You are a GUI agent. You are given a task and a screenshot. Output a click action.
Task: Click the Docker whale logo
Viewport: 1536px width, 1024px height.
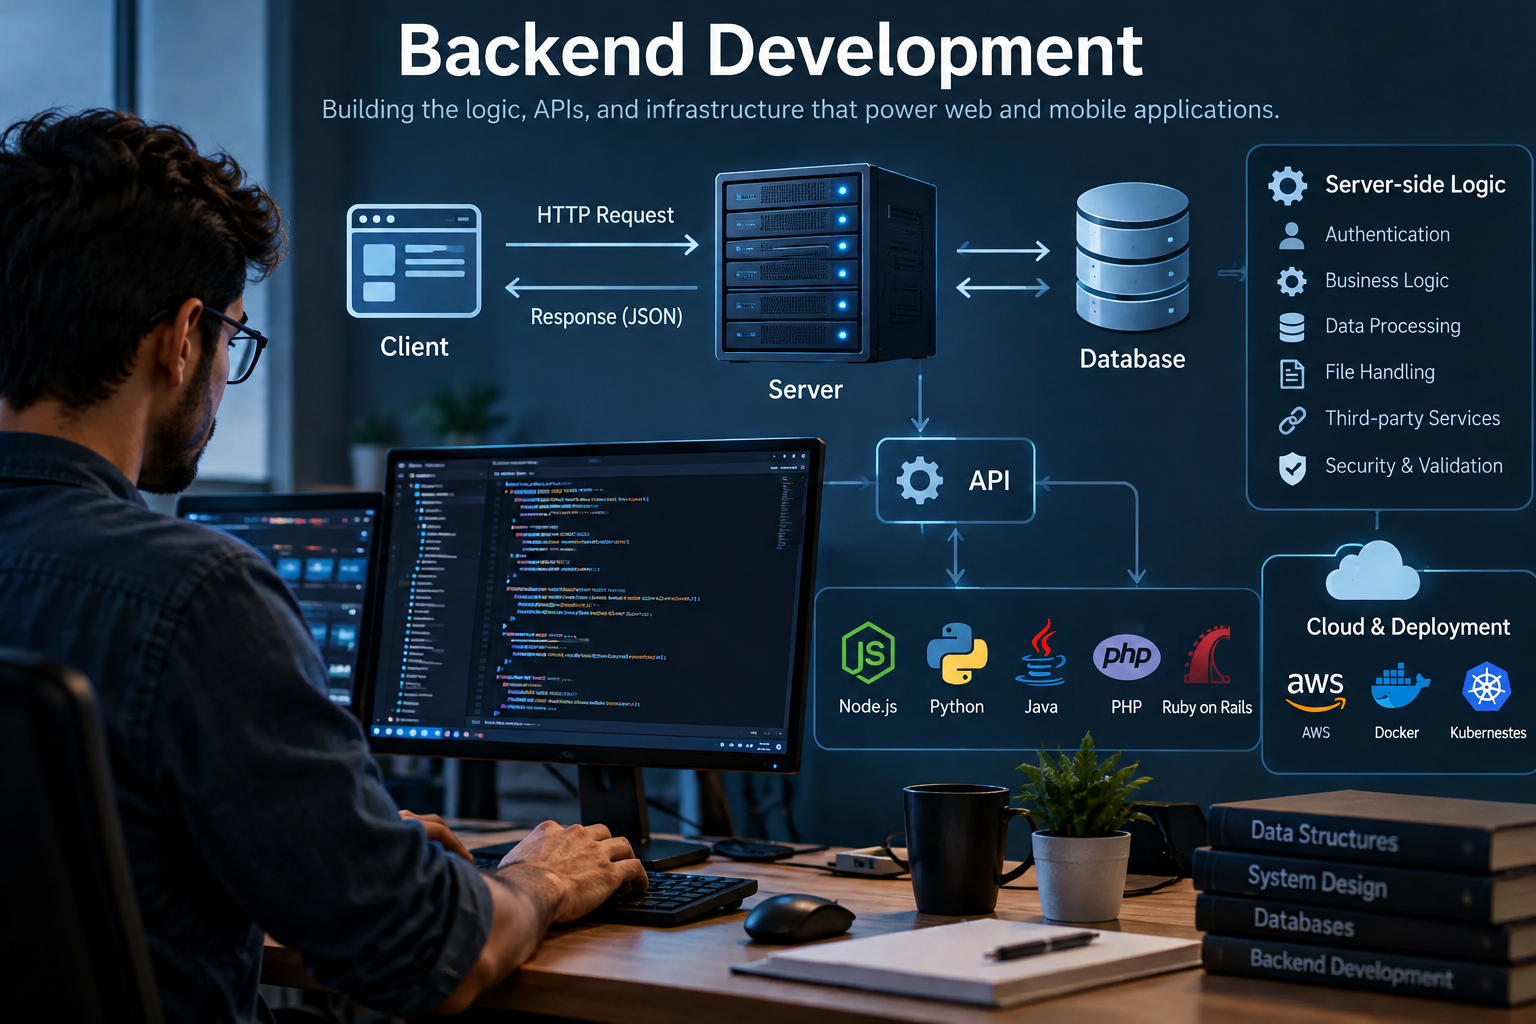coord(1399,688)
